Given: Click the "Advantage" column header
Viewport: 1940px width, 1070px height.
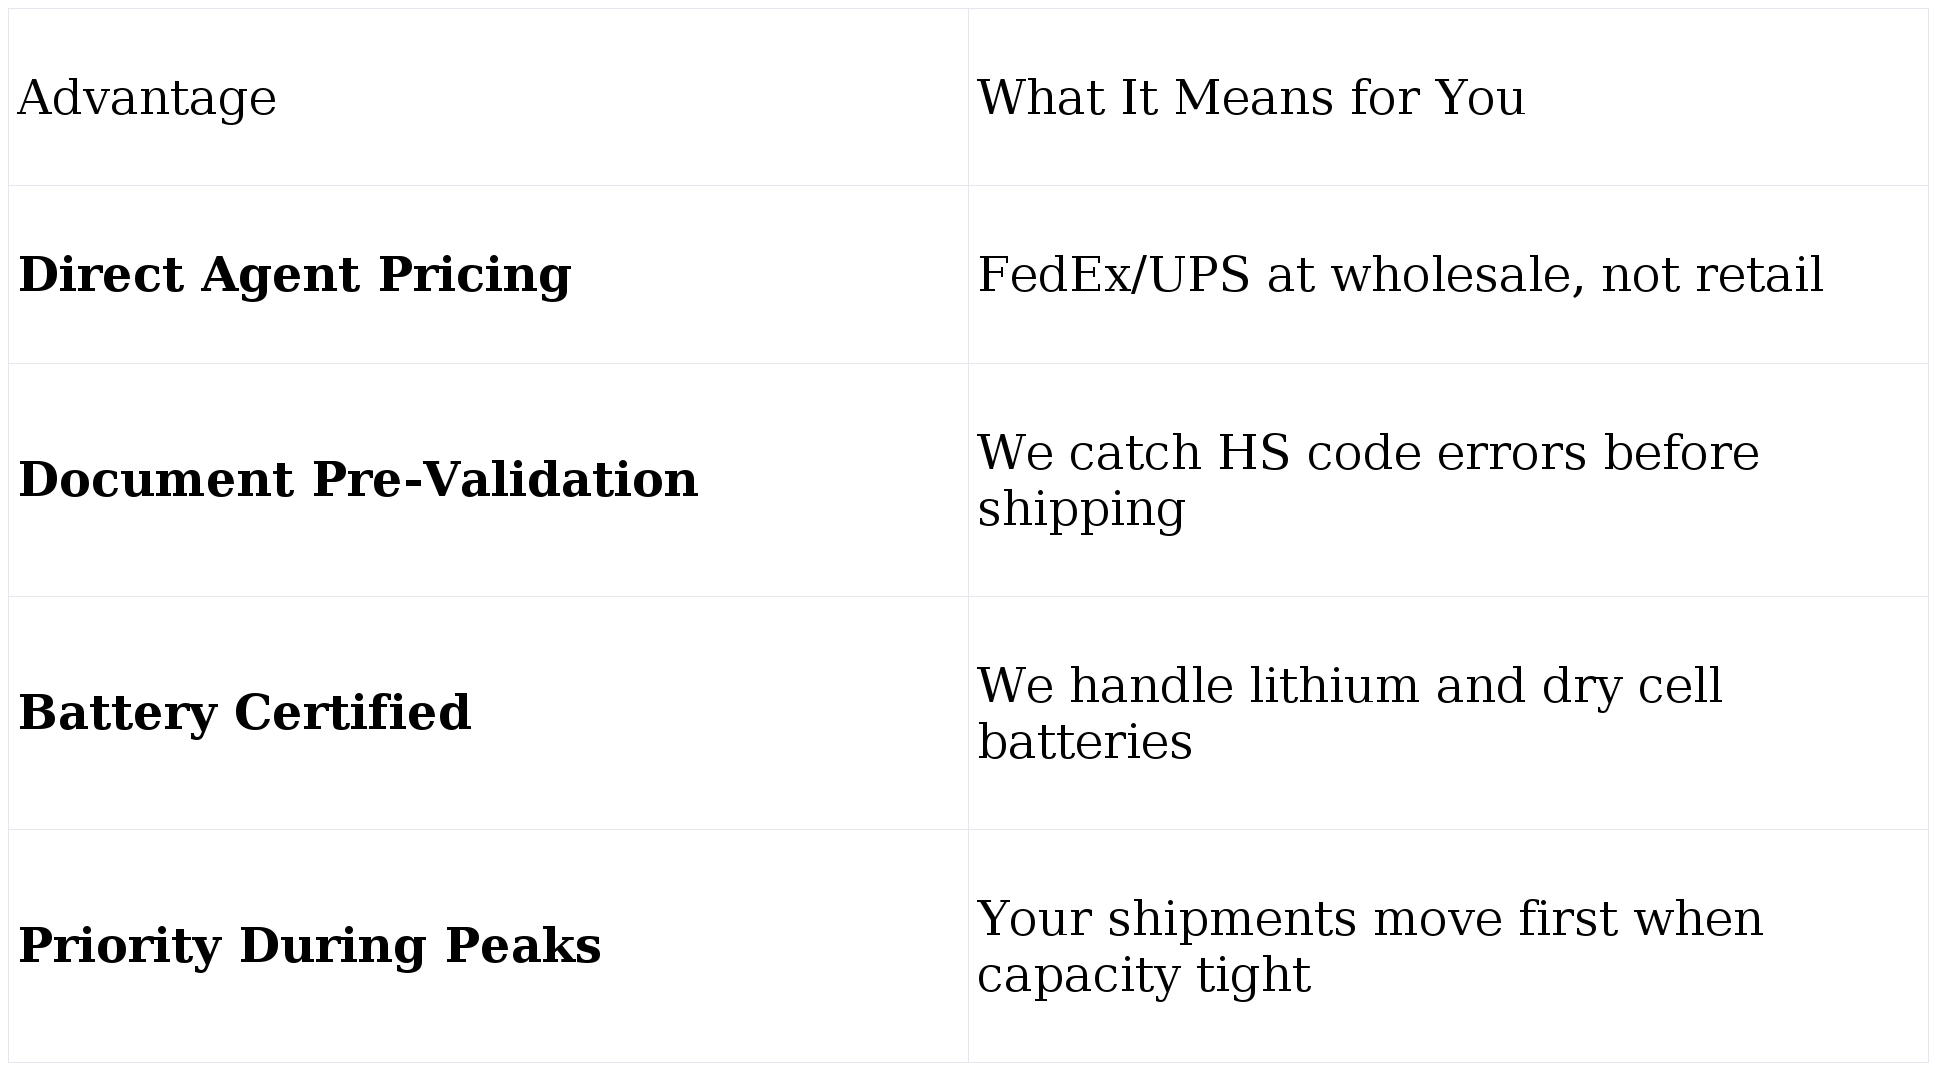Looking at the screenshot, I should [147, 98].
